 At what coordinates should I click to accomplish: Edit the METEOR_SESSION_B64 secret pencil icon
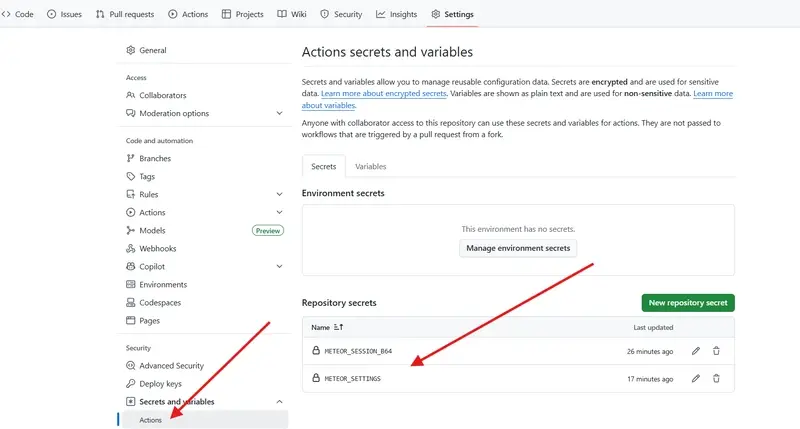coord(695,351)
